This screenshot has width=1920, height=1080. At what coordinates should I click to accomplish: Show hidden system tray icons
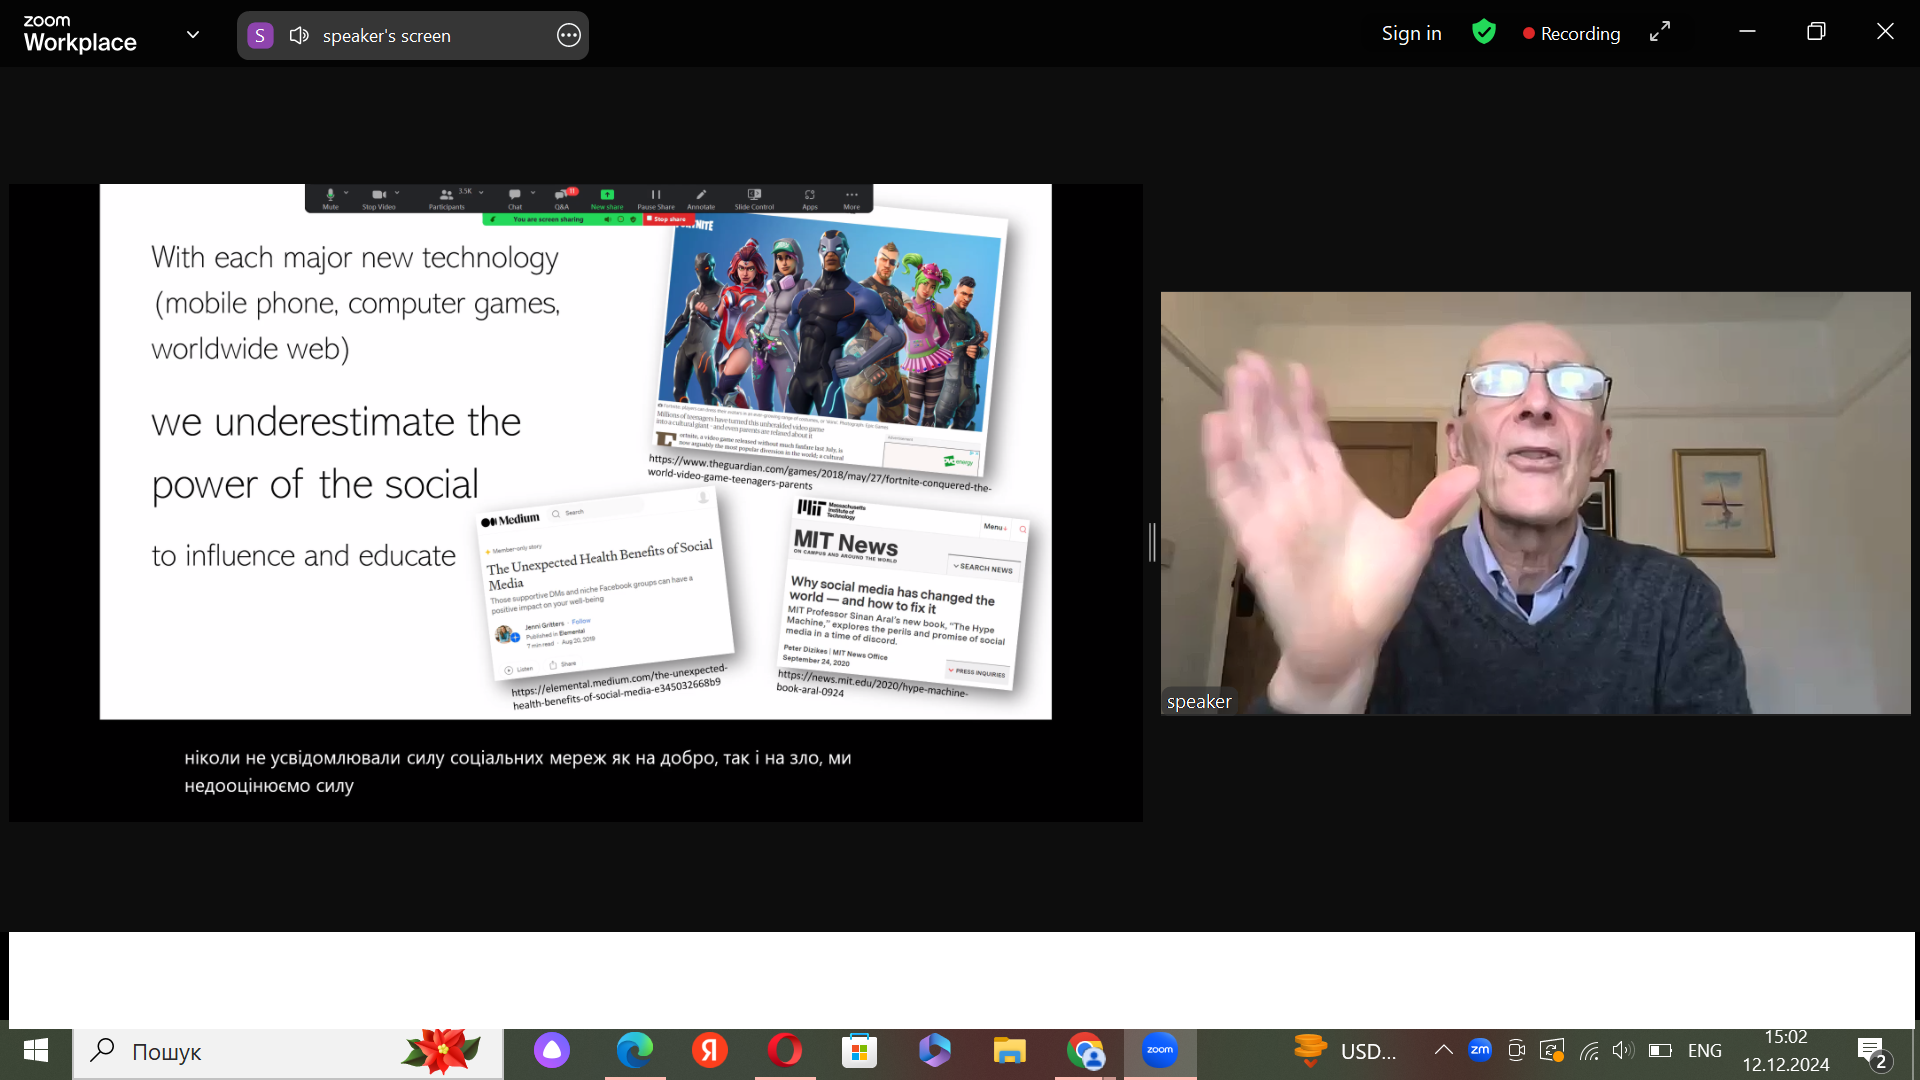1443,1050
